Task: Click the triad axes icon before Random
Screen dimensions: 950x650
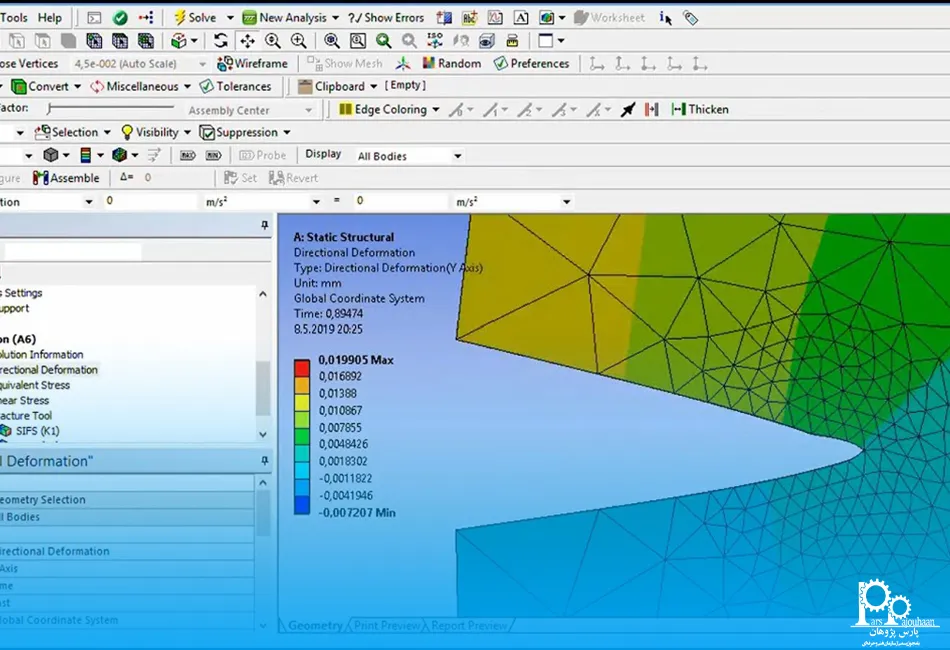Action: click(403, 64)
